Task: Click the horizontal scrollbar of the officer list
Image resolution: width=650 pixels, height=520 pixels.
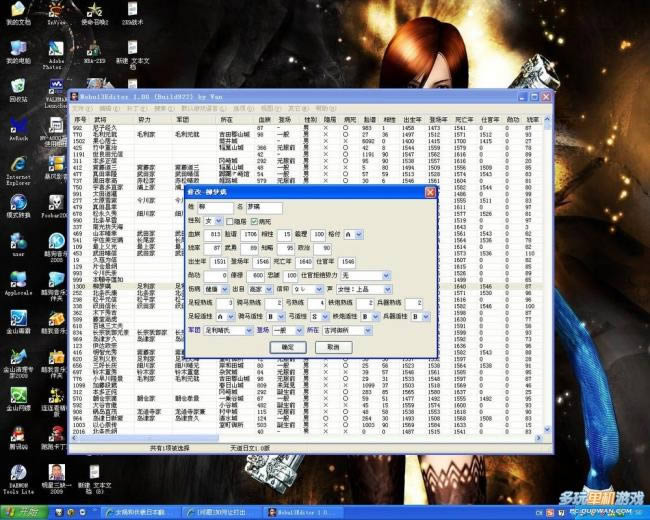Action: point(307,438)
